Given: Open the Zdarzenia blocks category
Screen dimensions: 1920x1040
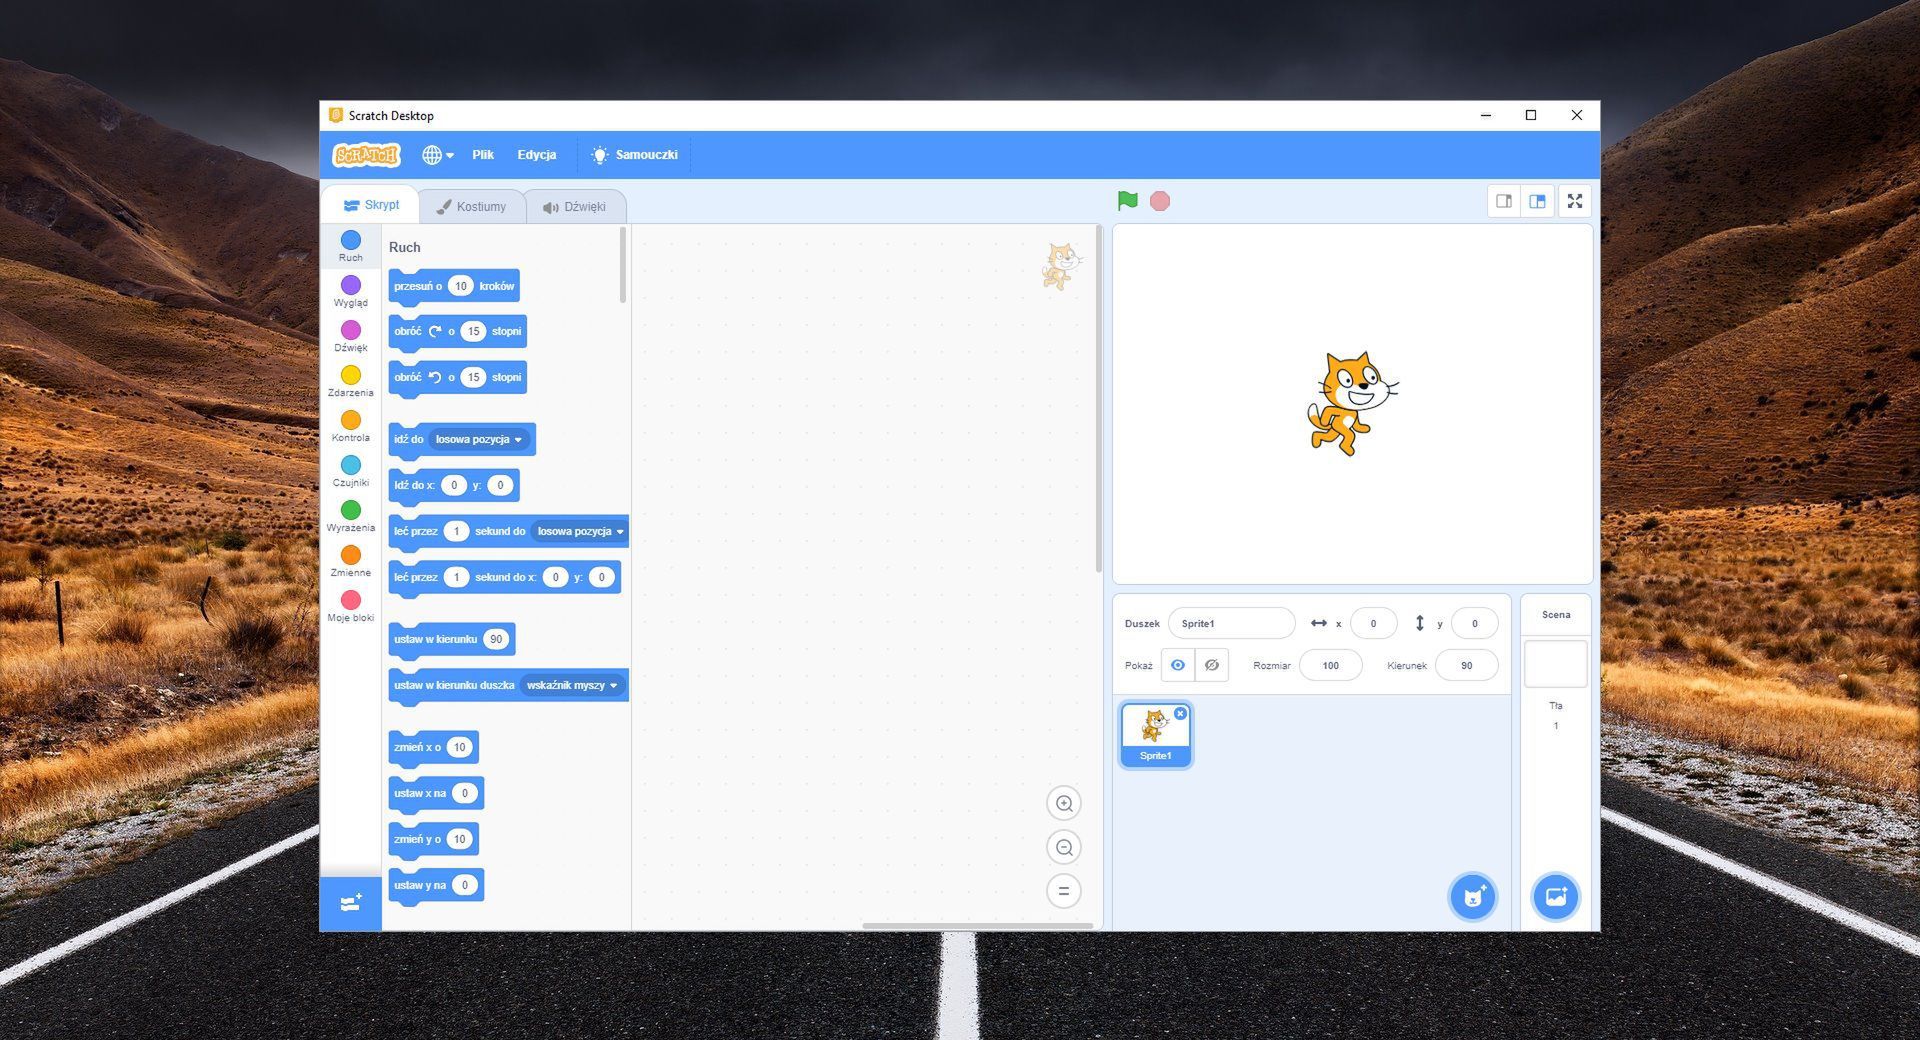Looking at the screenshot, I should pyautogui.click(x=351, y=382).
